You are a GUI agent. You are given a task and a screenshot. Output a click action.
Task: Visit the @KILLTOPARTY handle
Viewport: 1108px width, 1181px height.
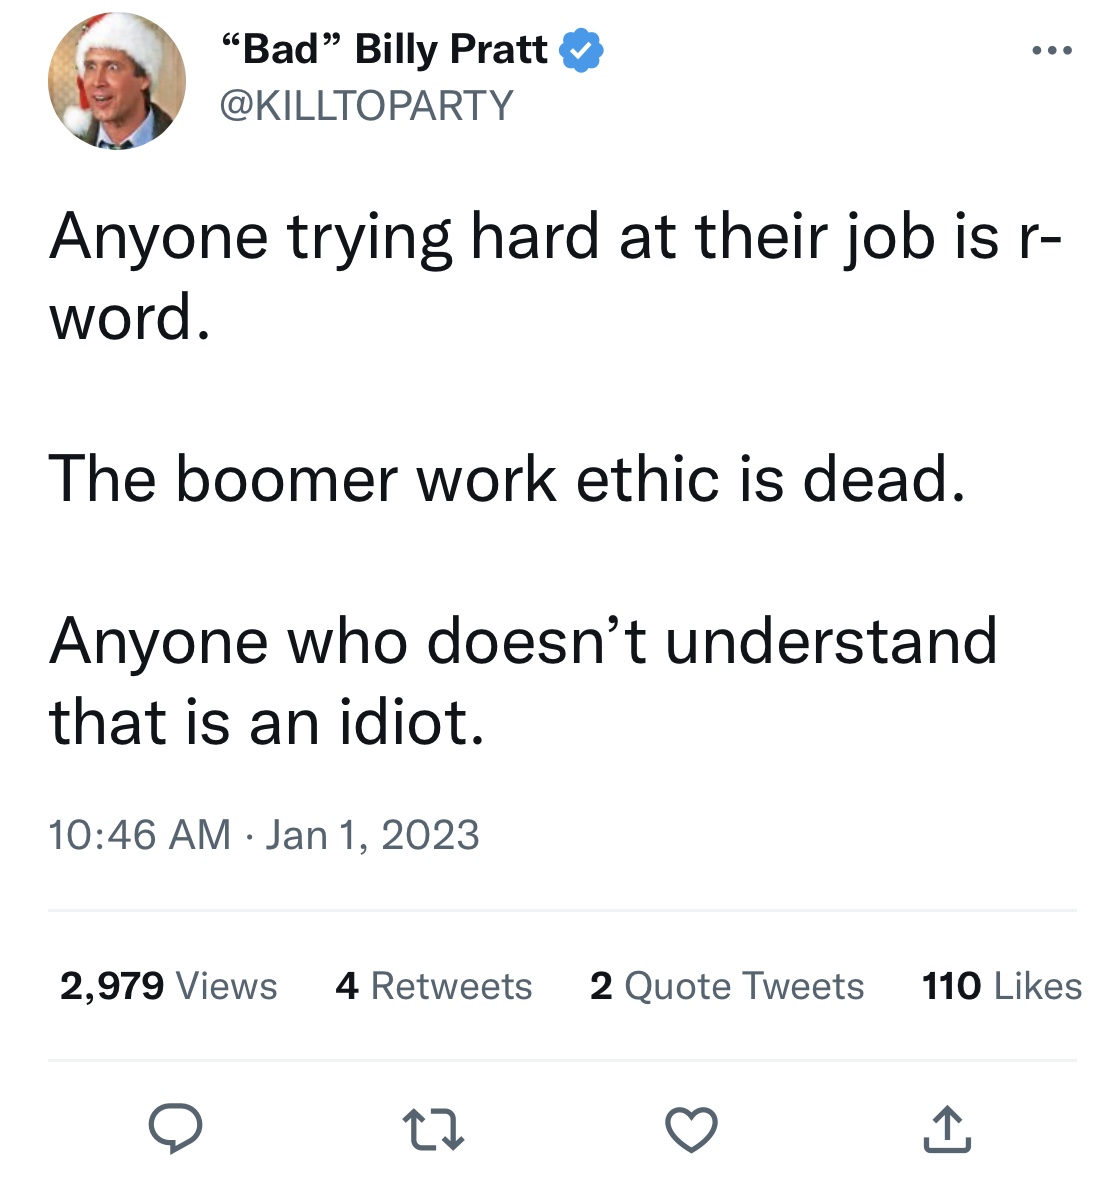click(366, 105)
